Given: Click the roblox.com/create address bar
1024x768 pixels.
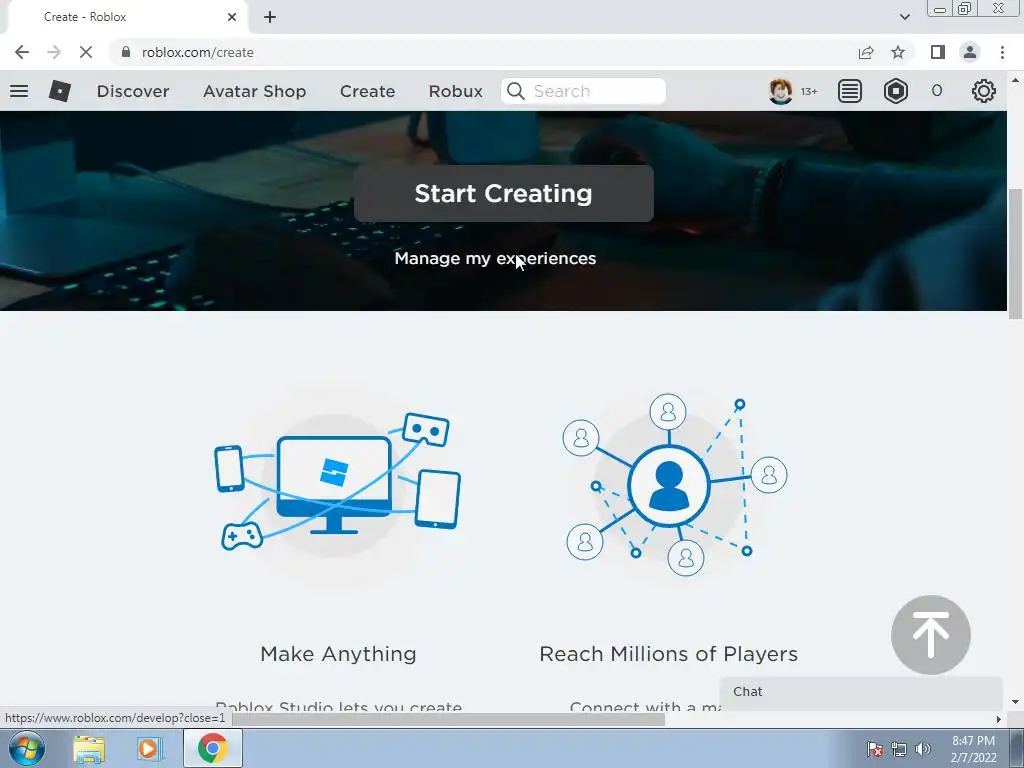Looking at the screenshot, I should click(x=483, y=52).
